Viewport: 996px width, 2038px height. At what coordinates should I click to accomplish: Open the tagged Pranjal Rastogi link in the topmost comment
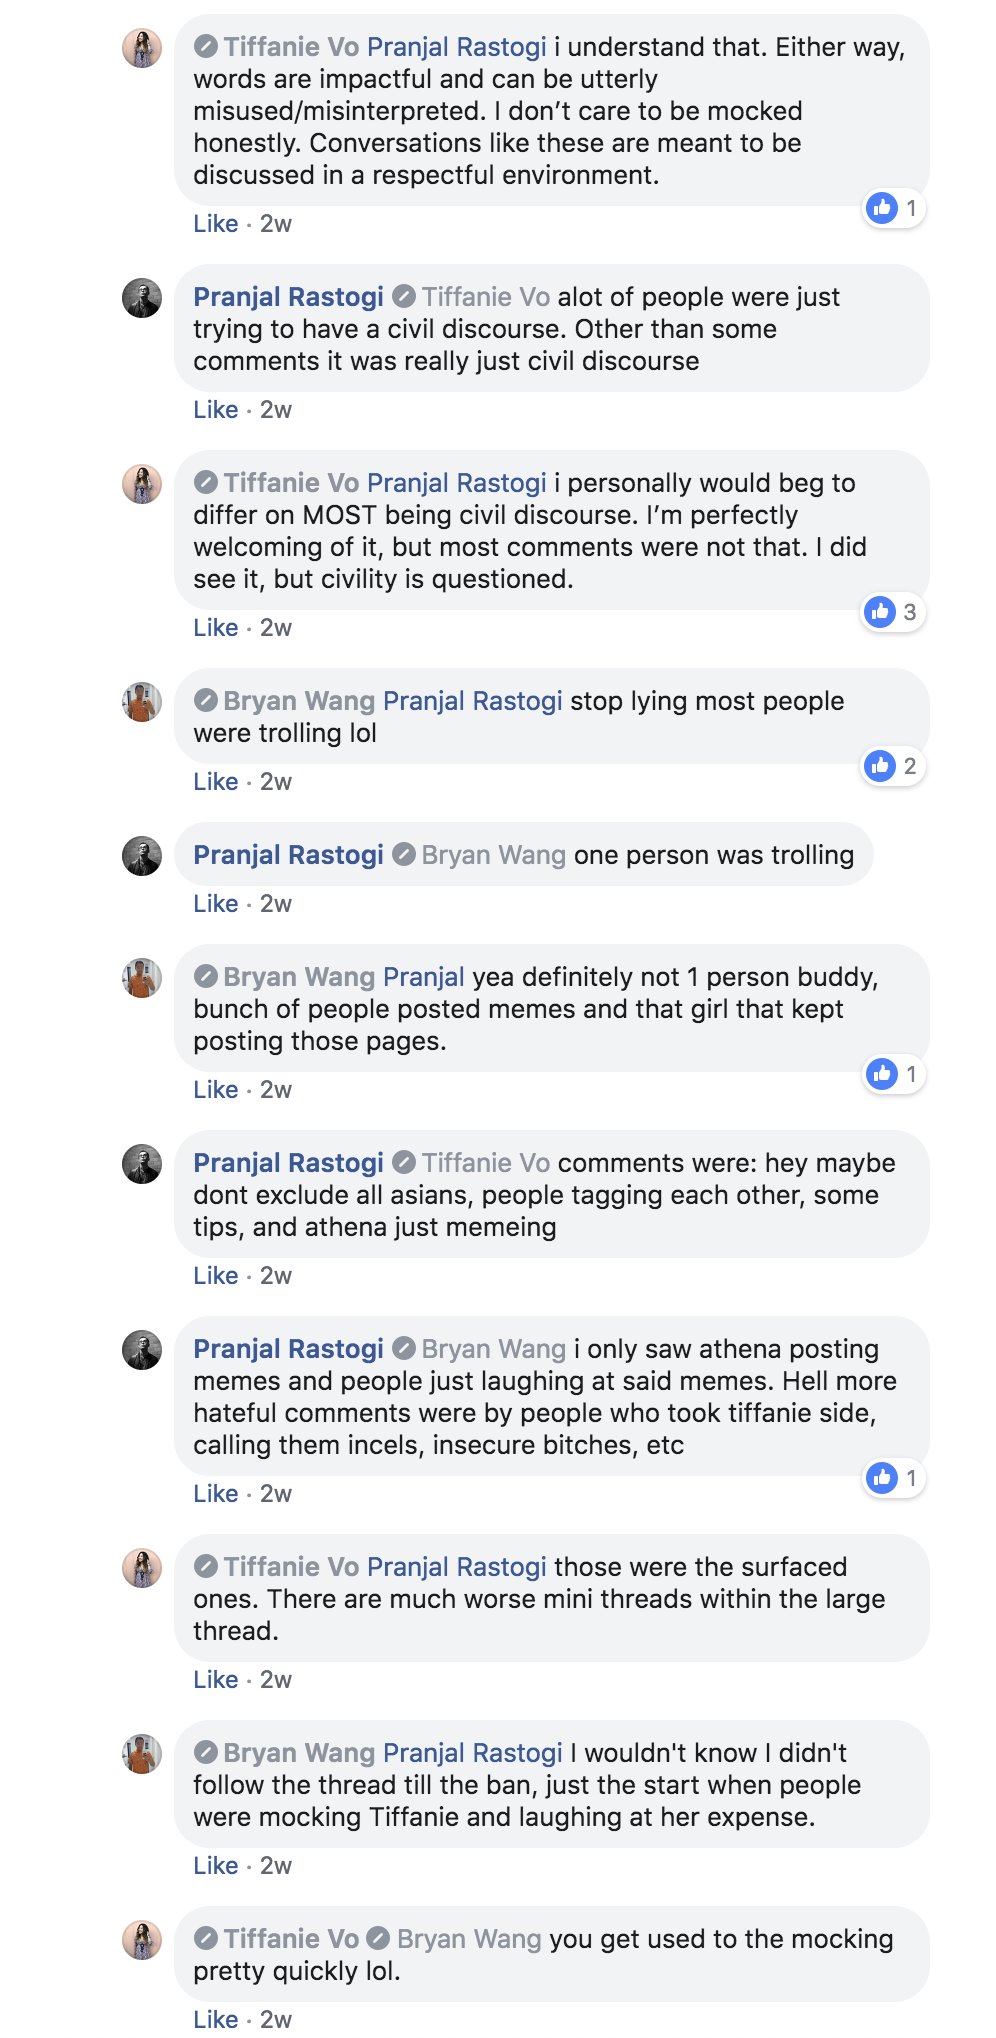[x=456, y=47]
